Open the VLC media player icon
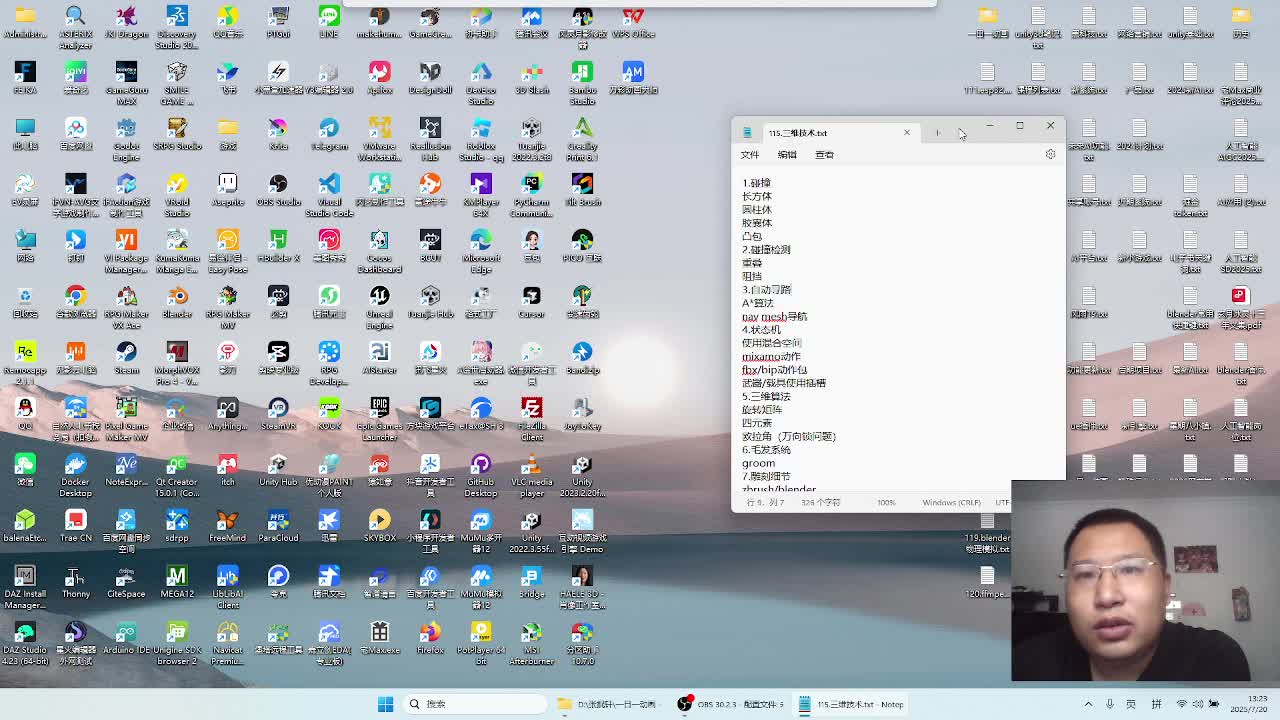This screenshot has height=720, width=1280. point(531,474)
